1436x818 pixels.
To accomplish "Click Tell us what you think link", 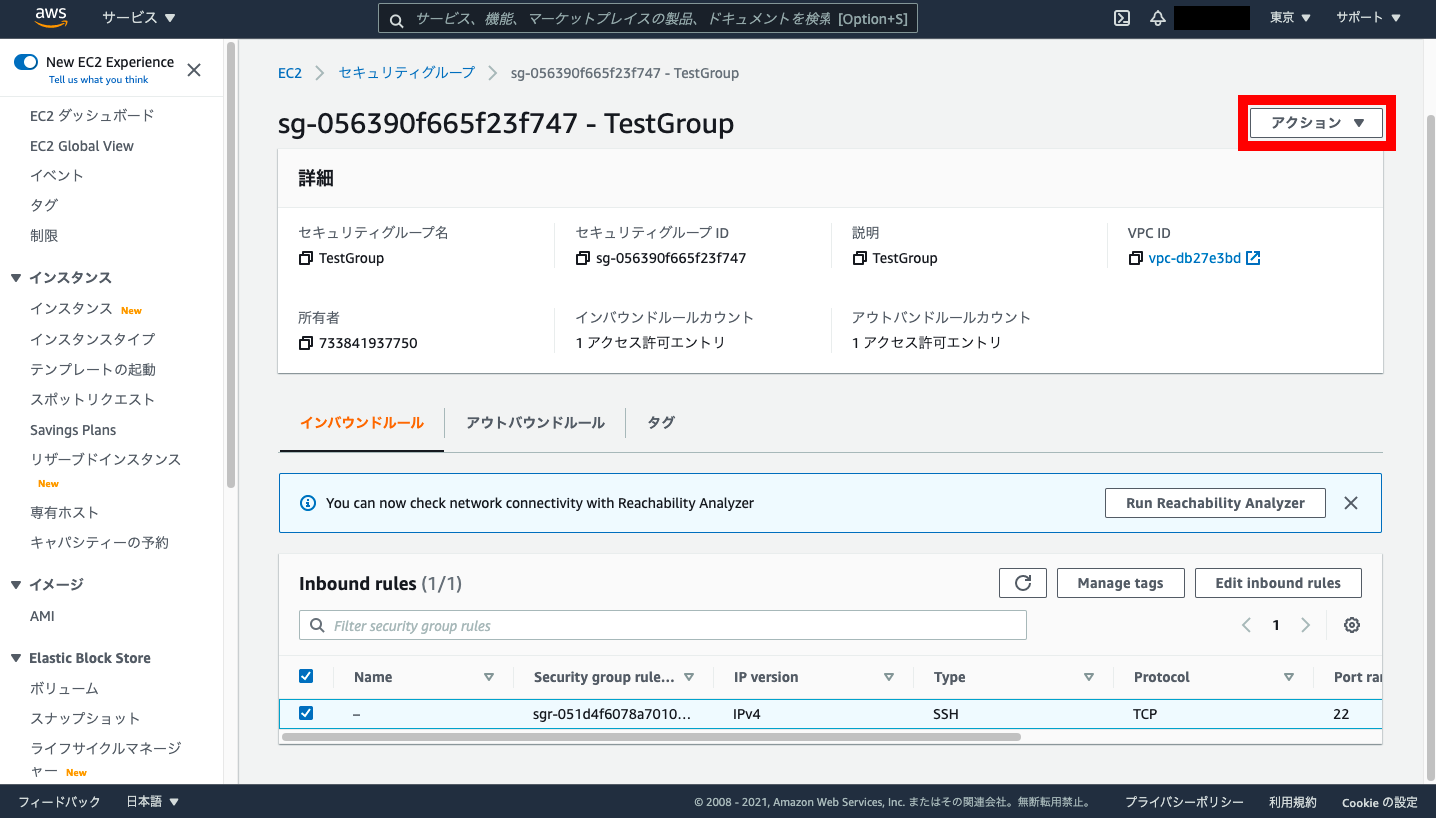I will (98, 80).
